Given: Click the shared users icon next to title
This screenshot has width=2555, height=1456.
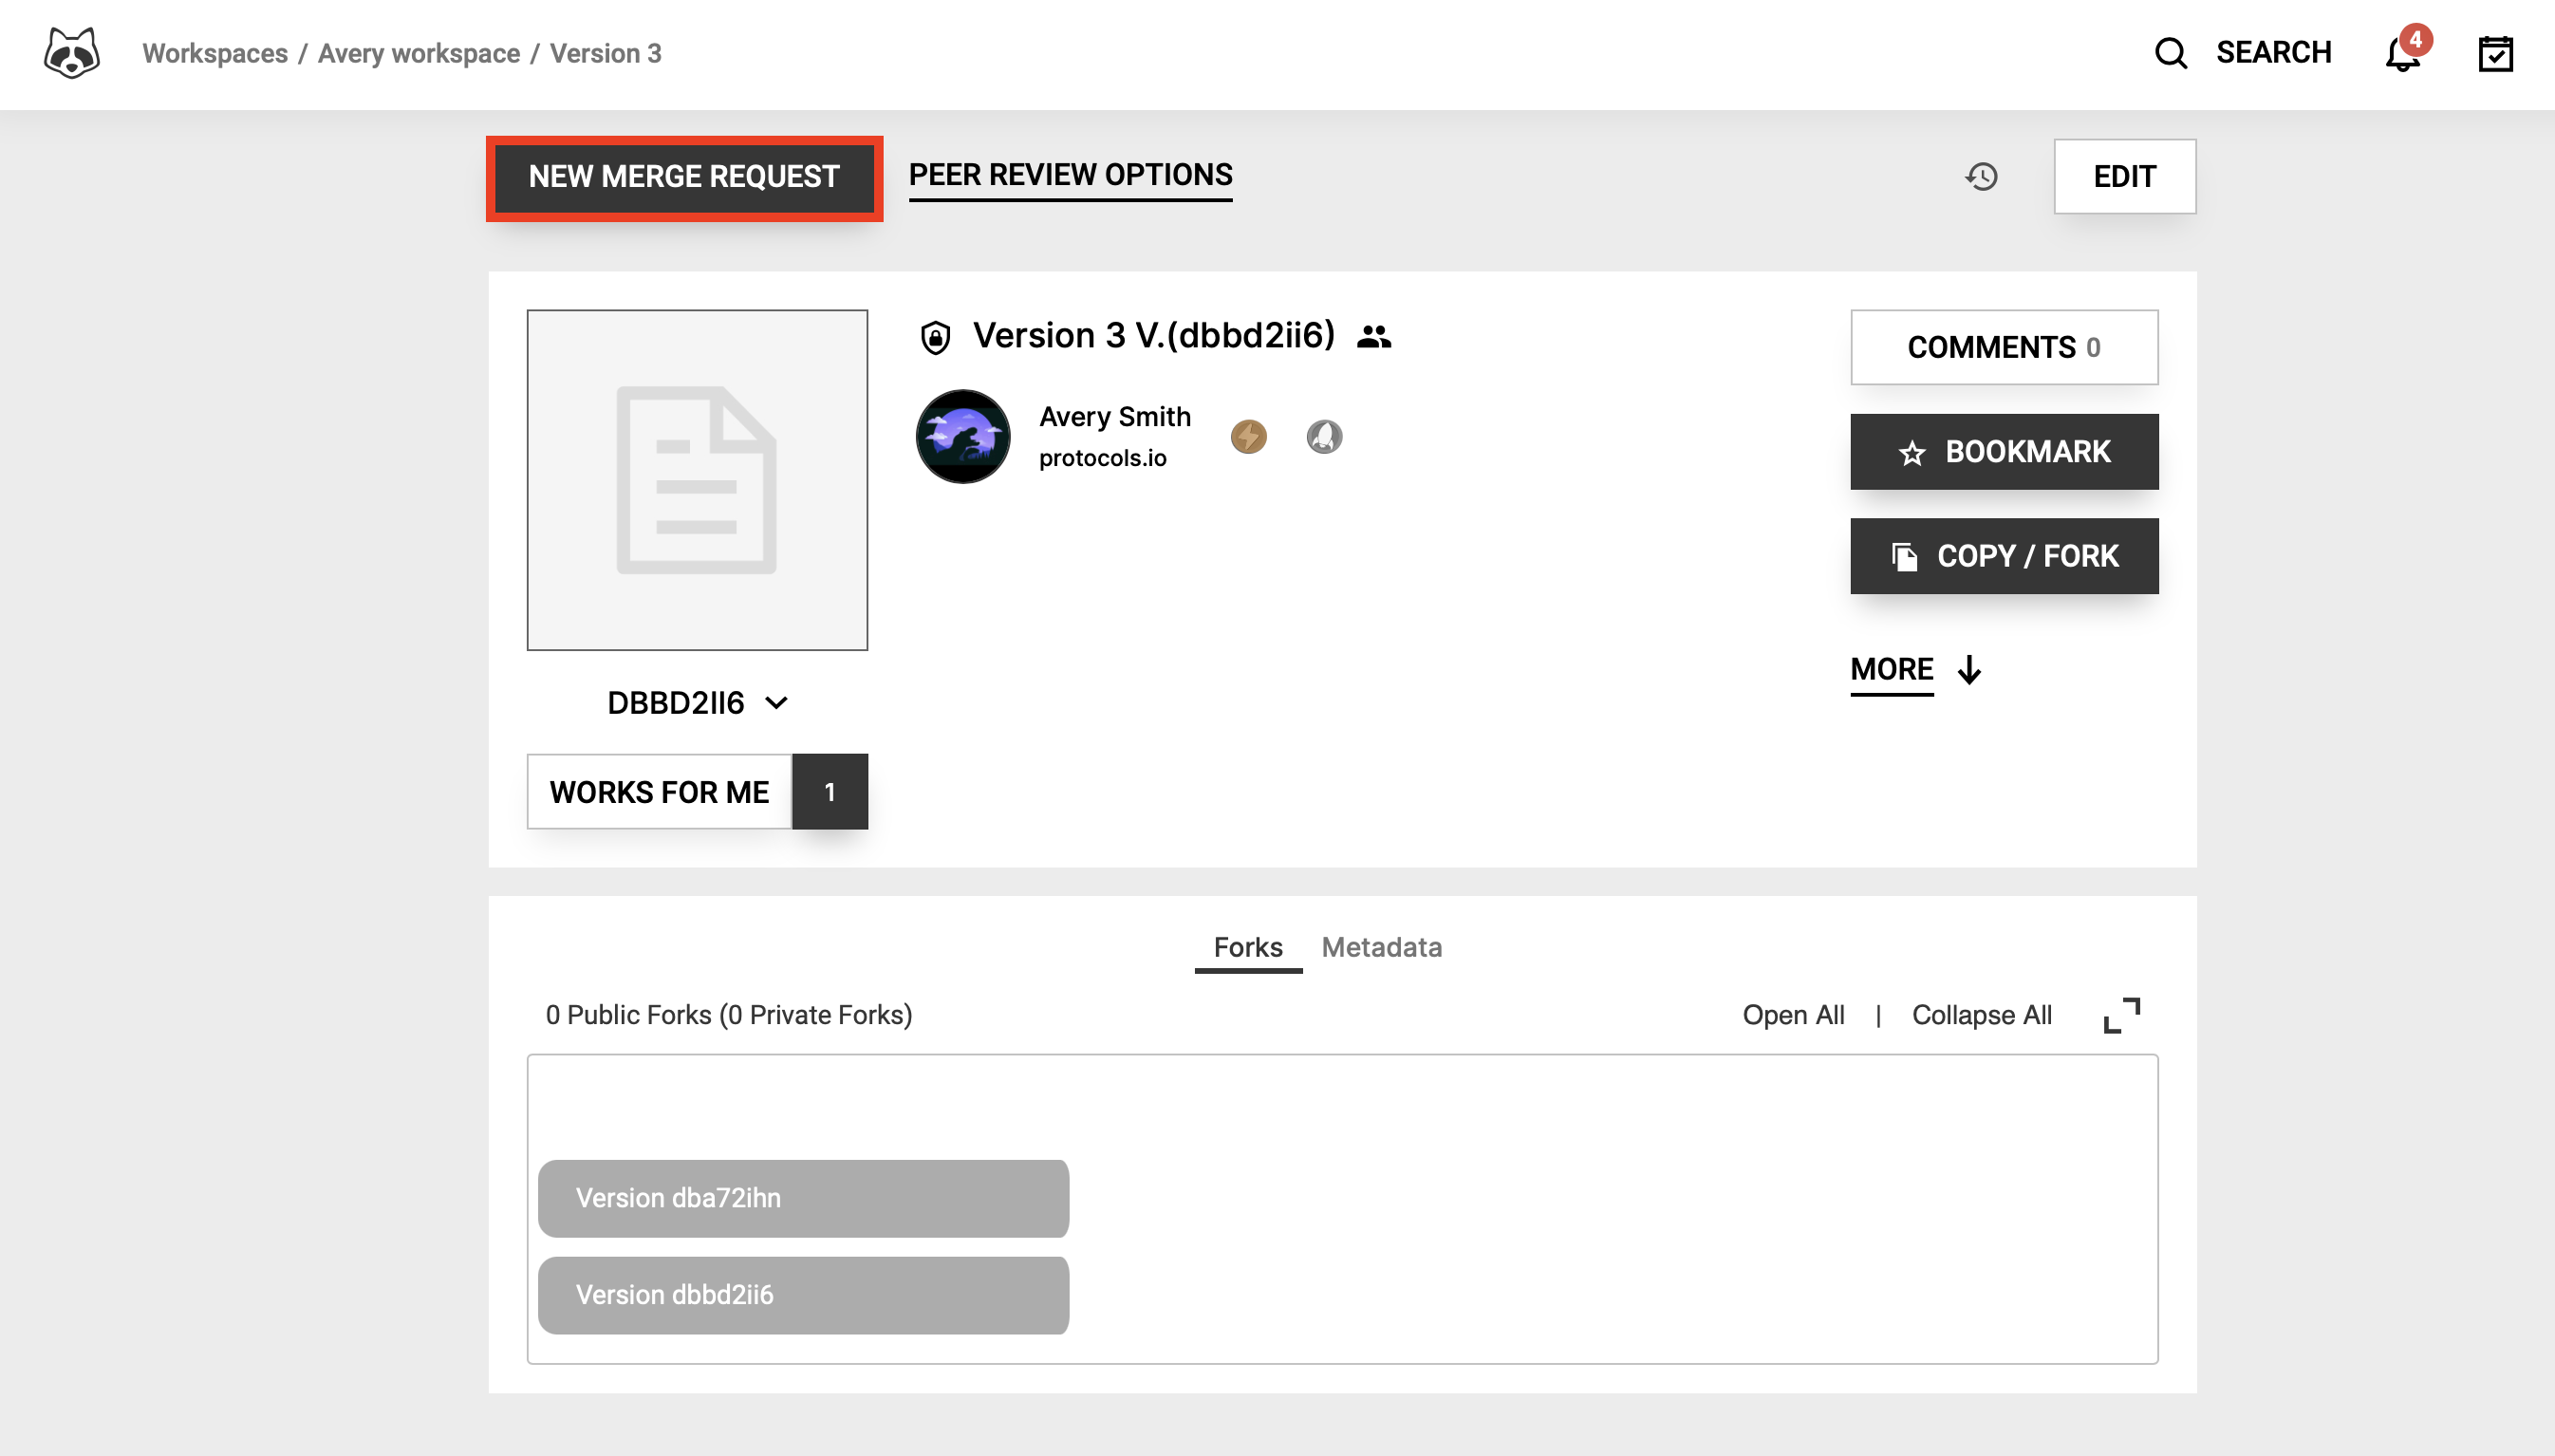Looking at the screenshot, I should click(1374, 337).
